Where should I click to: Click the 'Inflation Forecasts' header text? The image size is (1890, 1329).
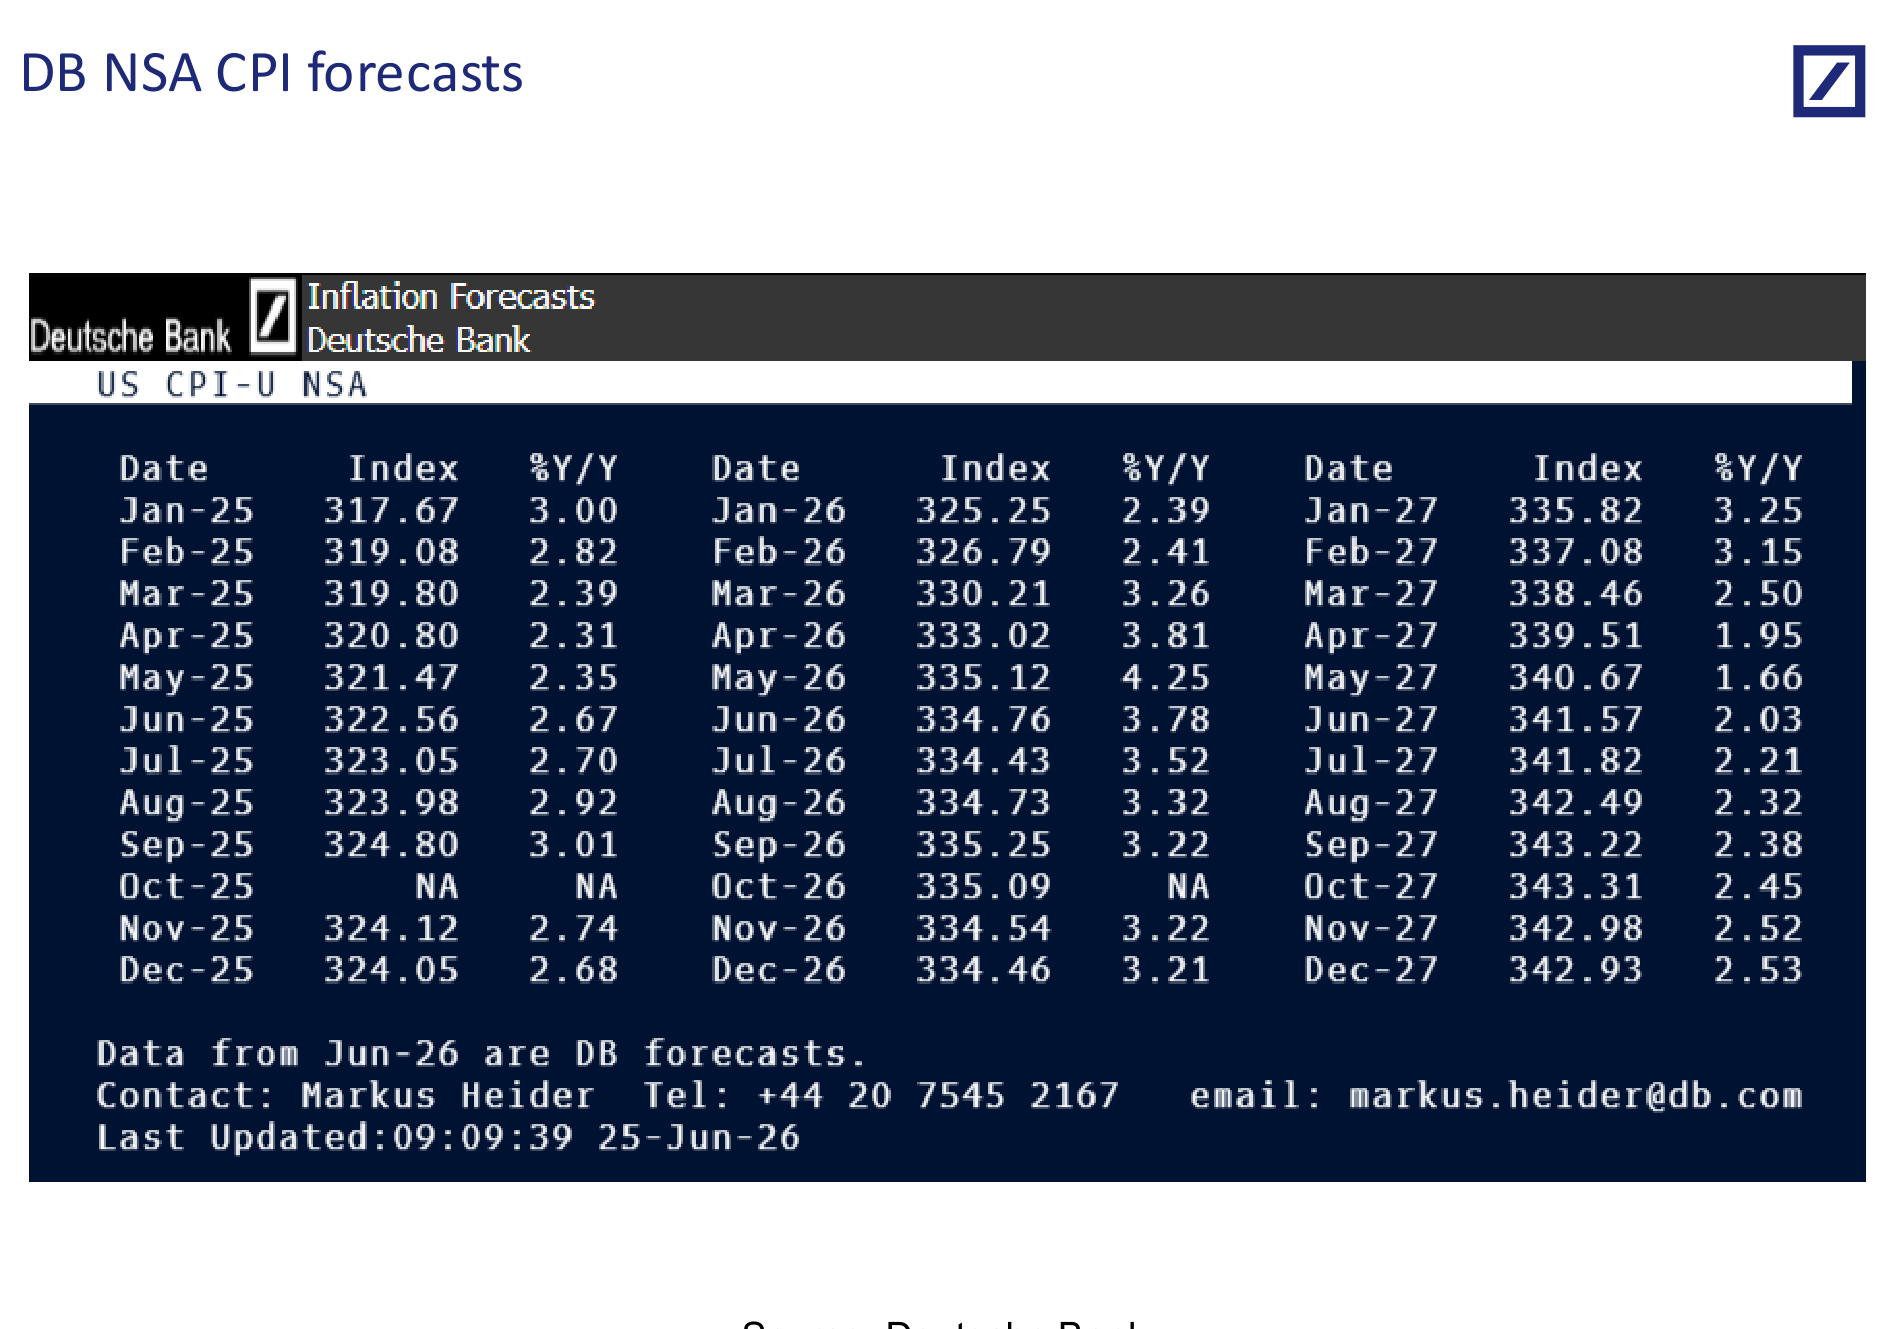click(x=450, y=297)
